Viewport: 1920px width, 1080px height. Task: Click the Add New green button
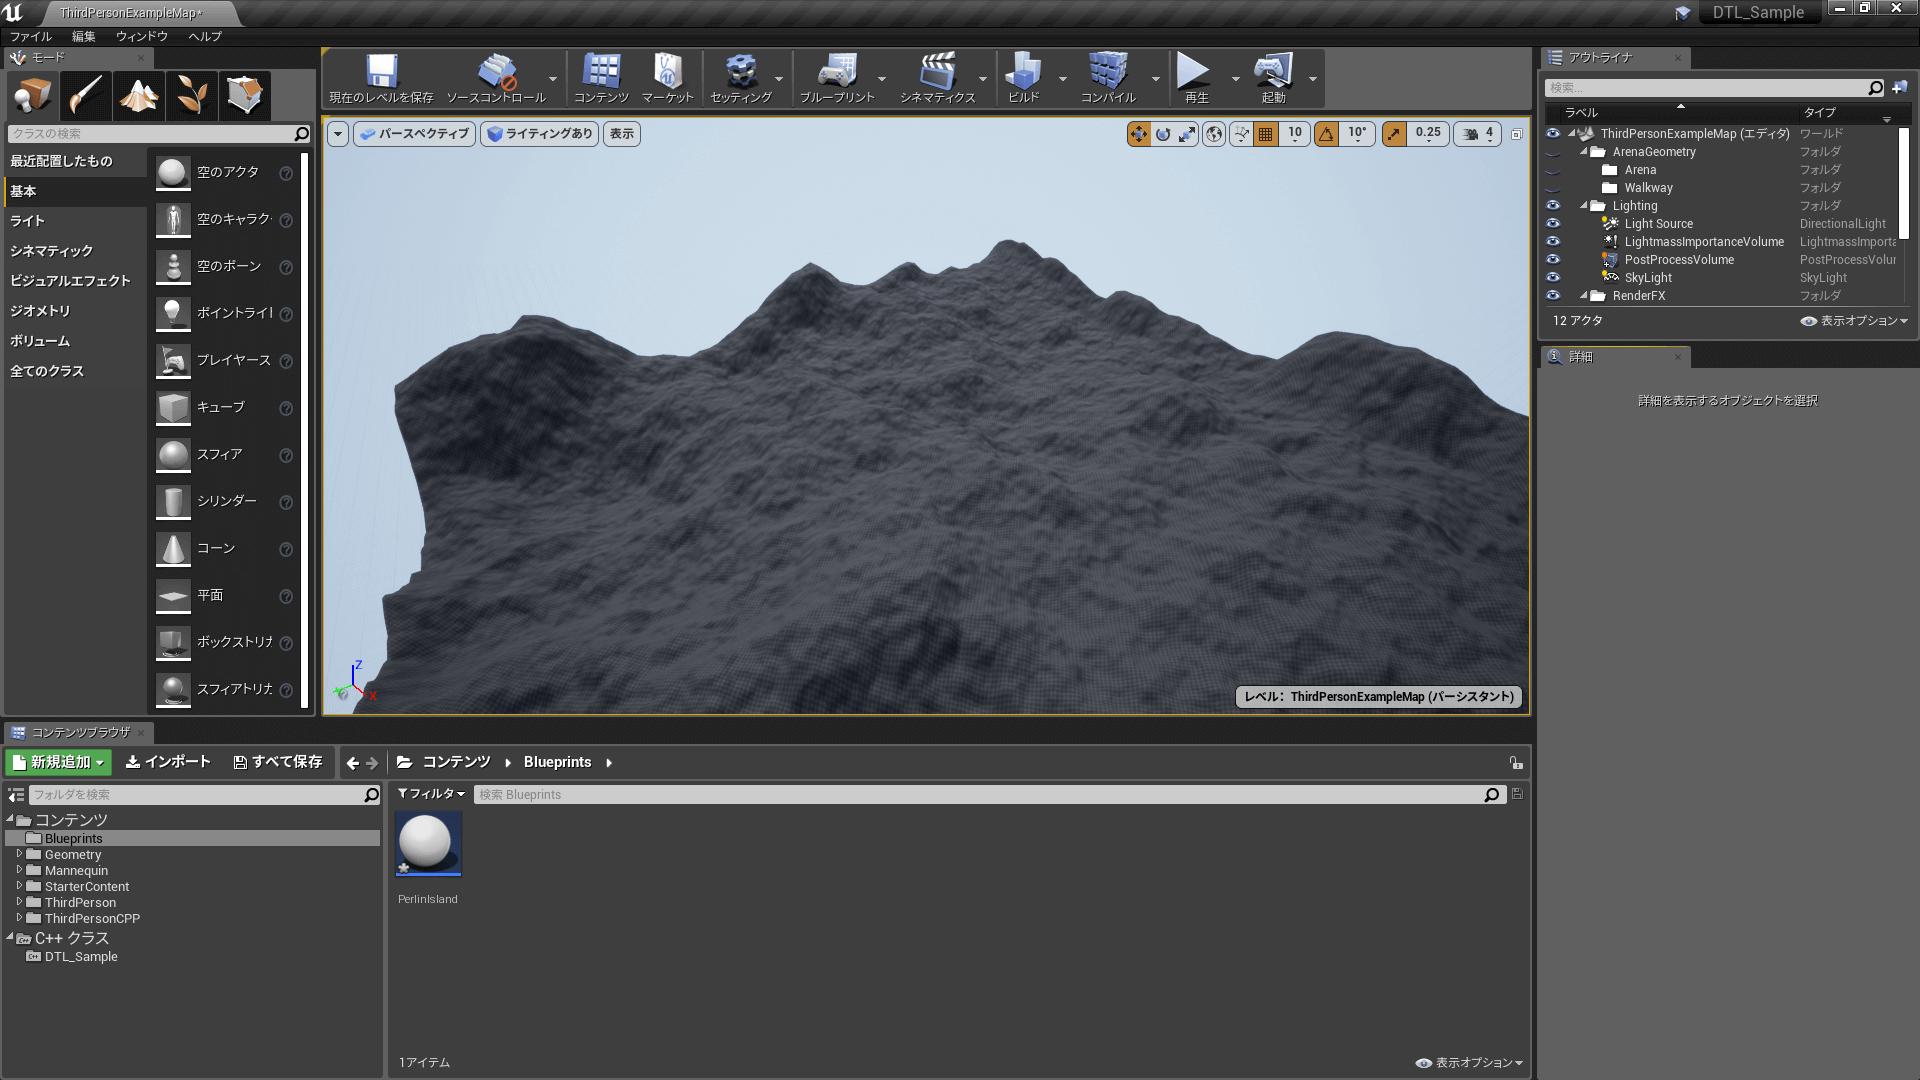coord(58,762)
